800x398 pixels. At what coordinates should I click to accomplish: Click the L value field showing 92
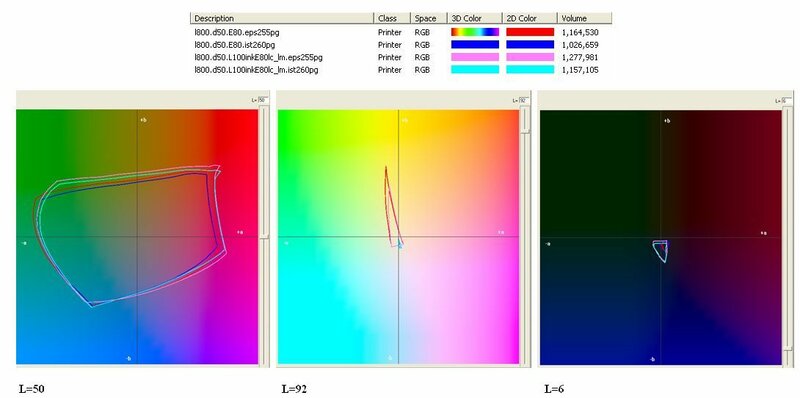[524, 101]
